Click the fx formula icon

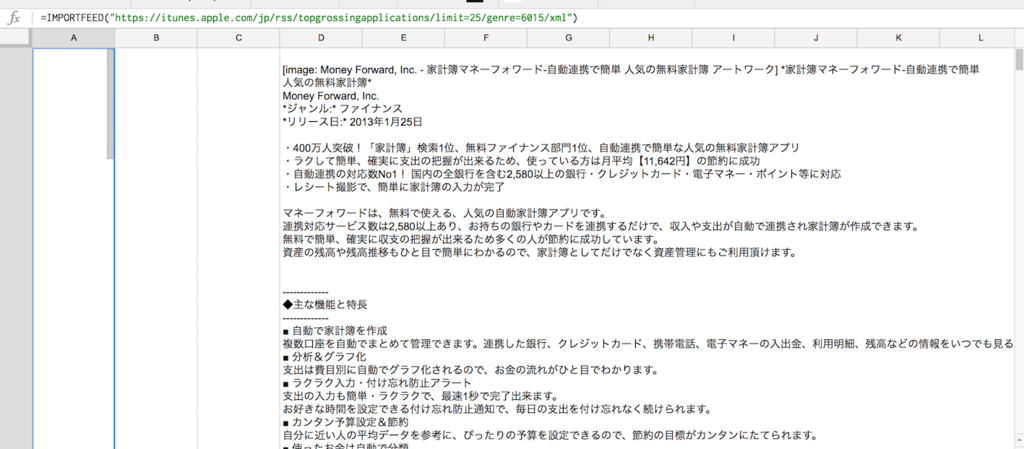[x=14, y=18]
